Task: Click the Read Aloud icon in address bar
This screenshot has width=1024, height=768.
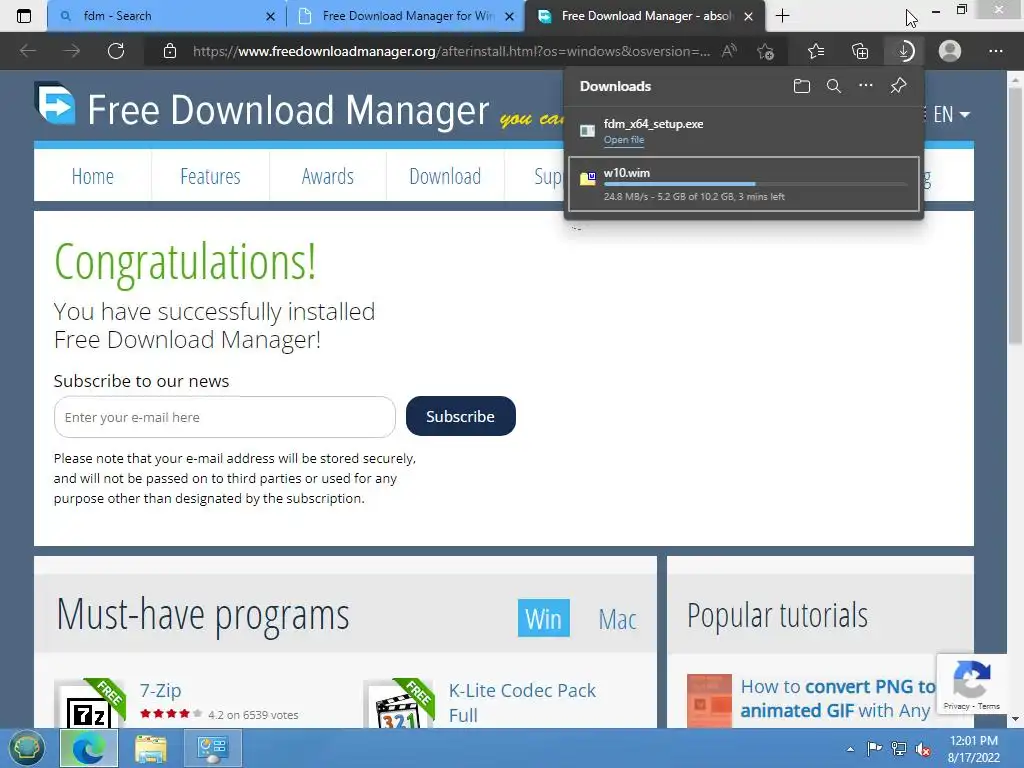Action: [x=729, y=51]
